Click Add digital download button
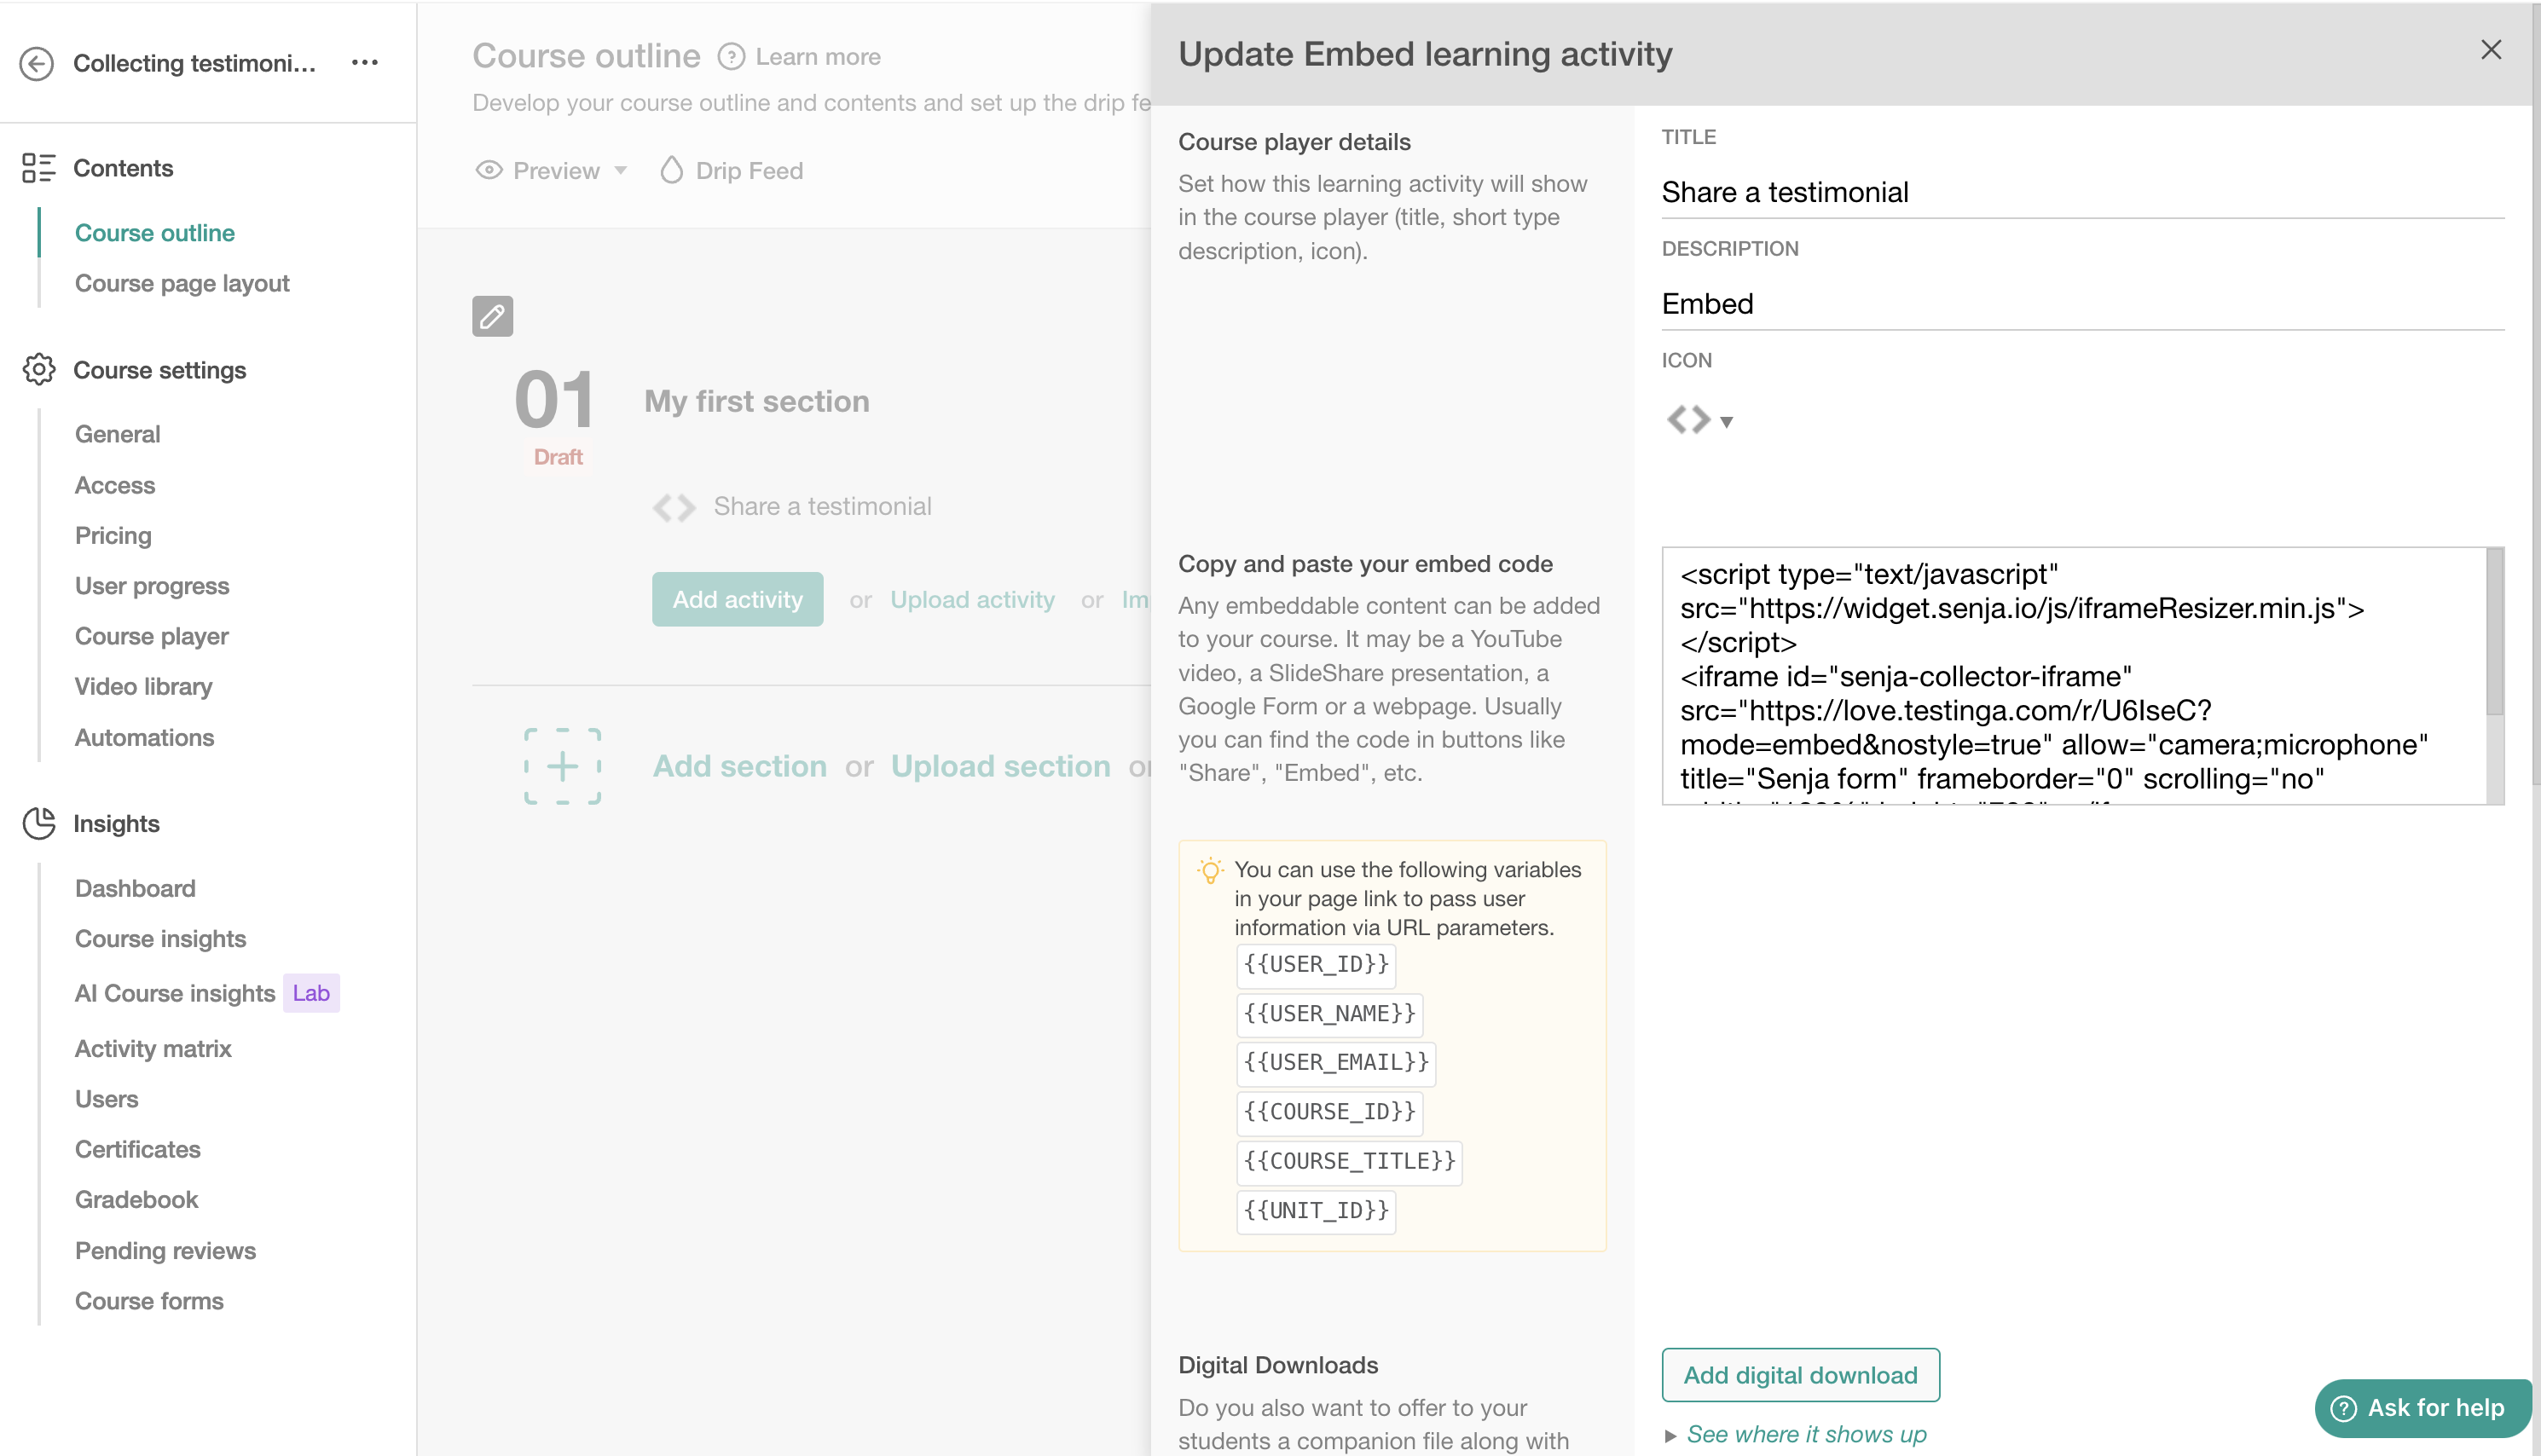The height and width of the screenshot is (1456, 2541). [1800, 1375]
